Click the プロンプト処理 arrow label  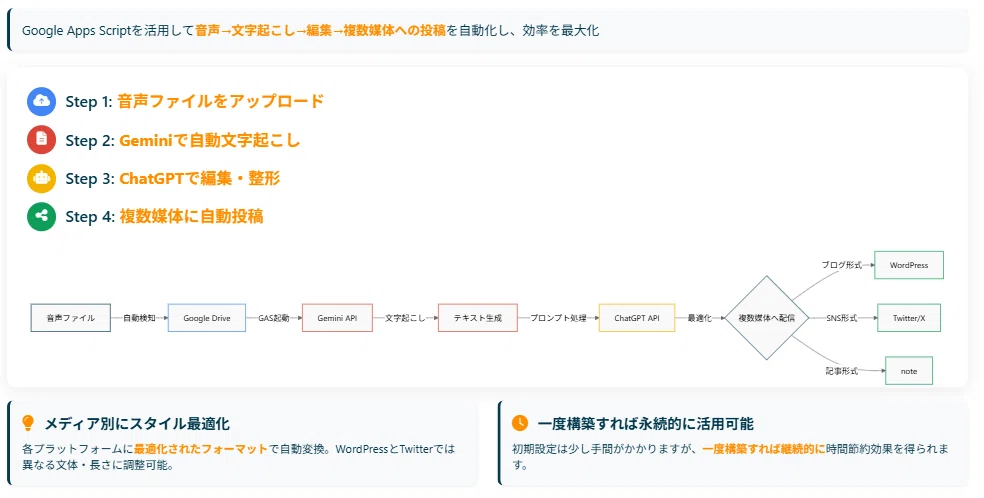[559, 318]
